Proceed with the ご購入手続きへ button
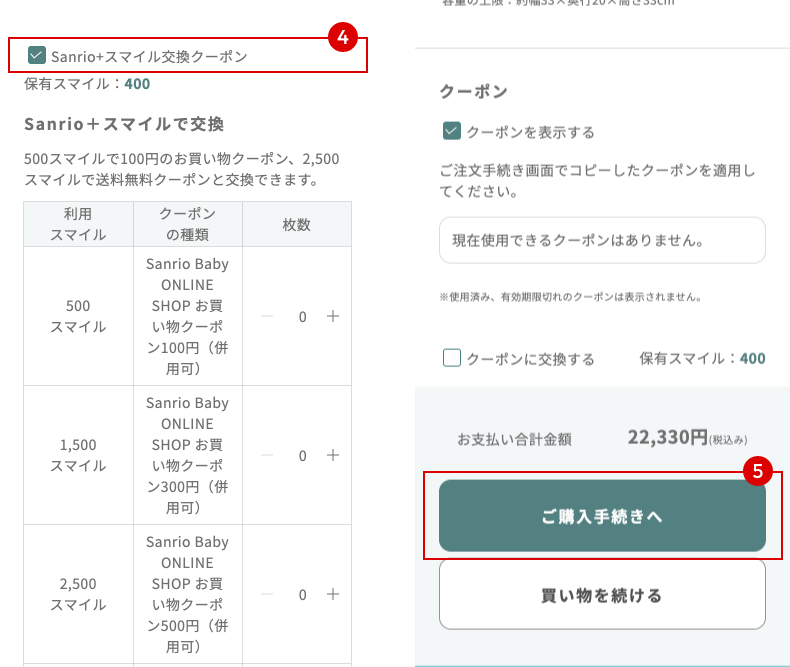 tap(602, 516)
